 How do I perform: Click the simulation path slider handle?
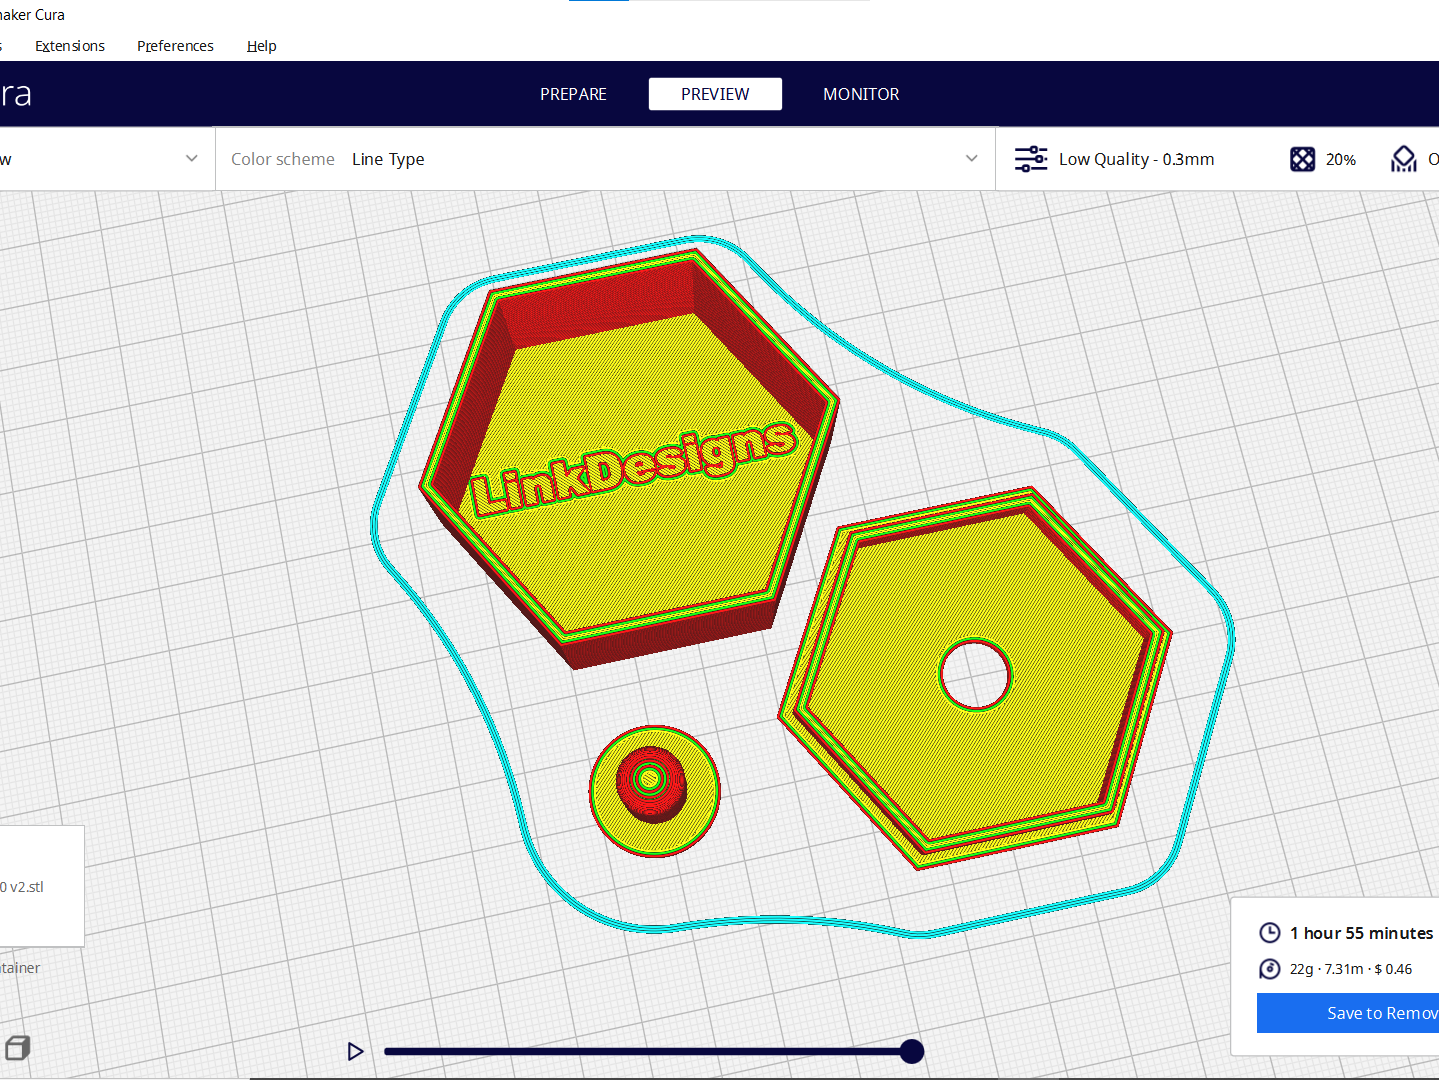[x=911, y=1051]
